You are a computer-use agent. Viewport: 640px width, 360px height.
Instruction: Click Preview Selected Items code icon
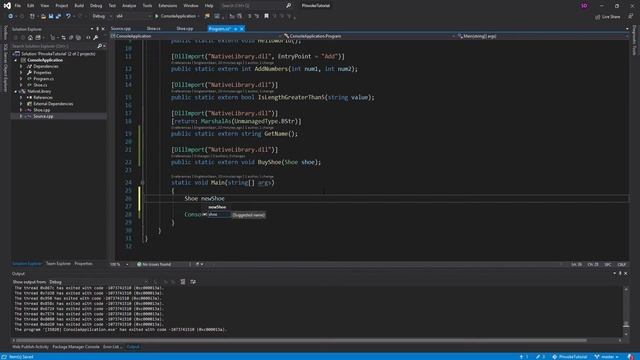(88, 38)
